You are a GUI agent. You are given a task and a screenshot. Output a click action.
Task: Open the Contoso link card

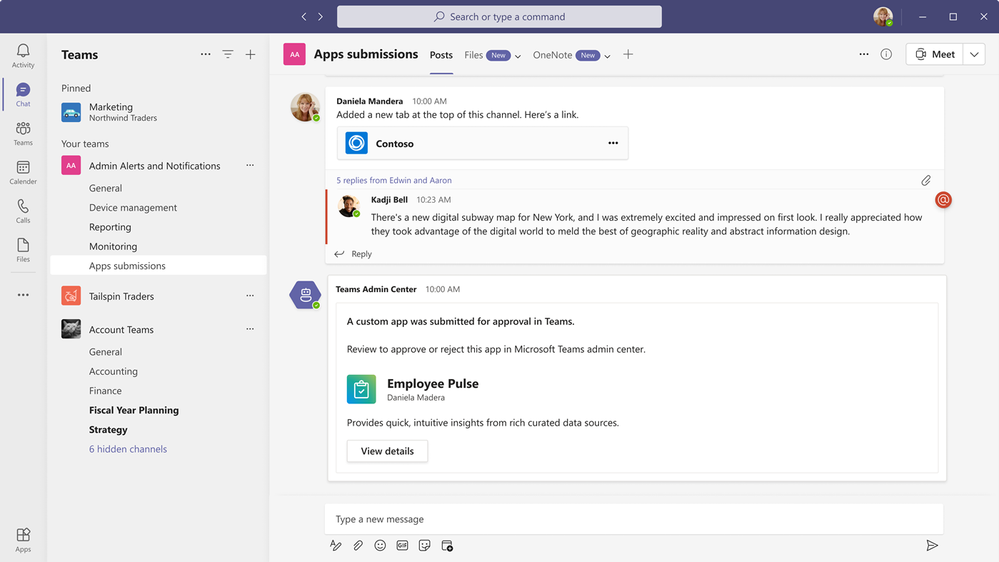[482, 143]
